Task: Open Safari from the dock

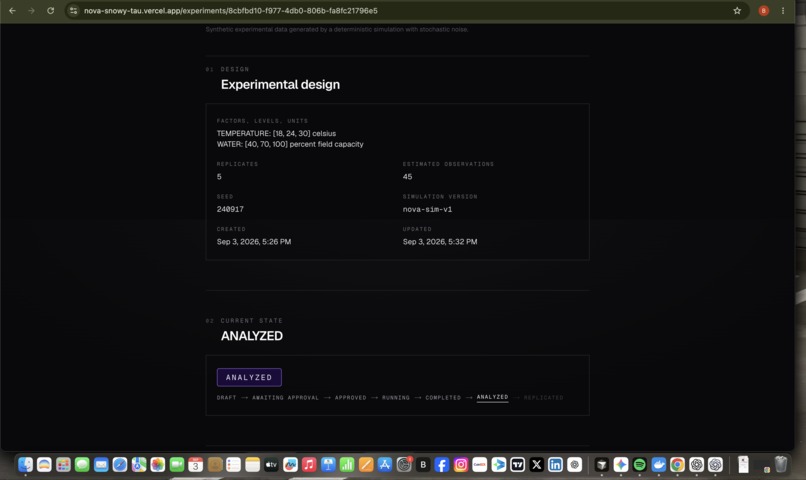Action: [x=120, y=465]
